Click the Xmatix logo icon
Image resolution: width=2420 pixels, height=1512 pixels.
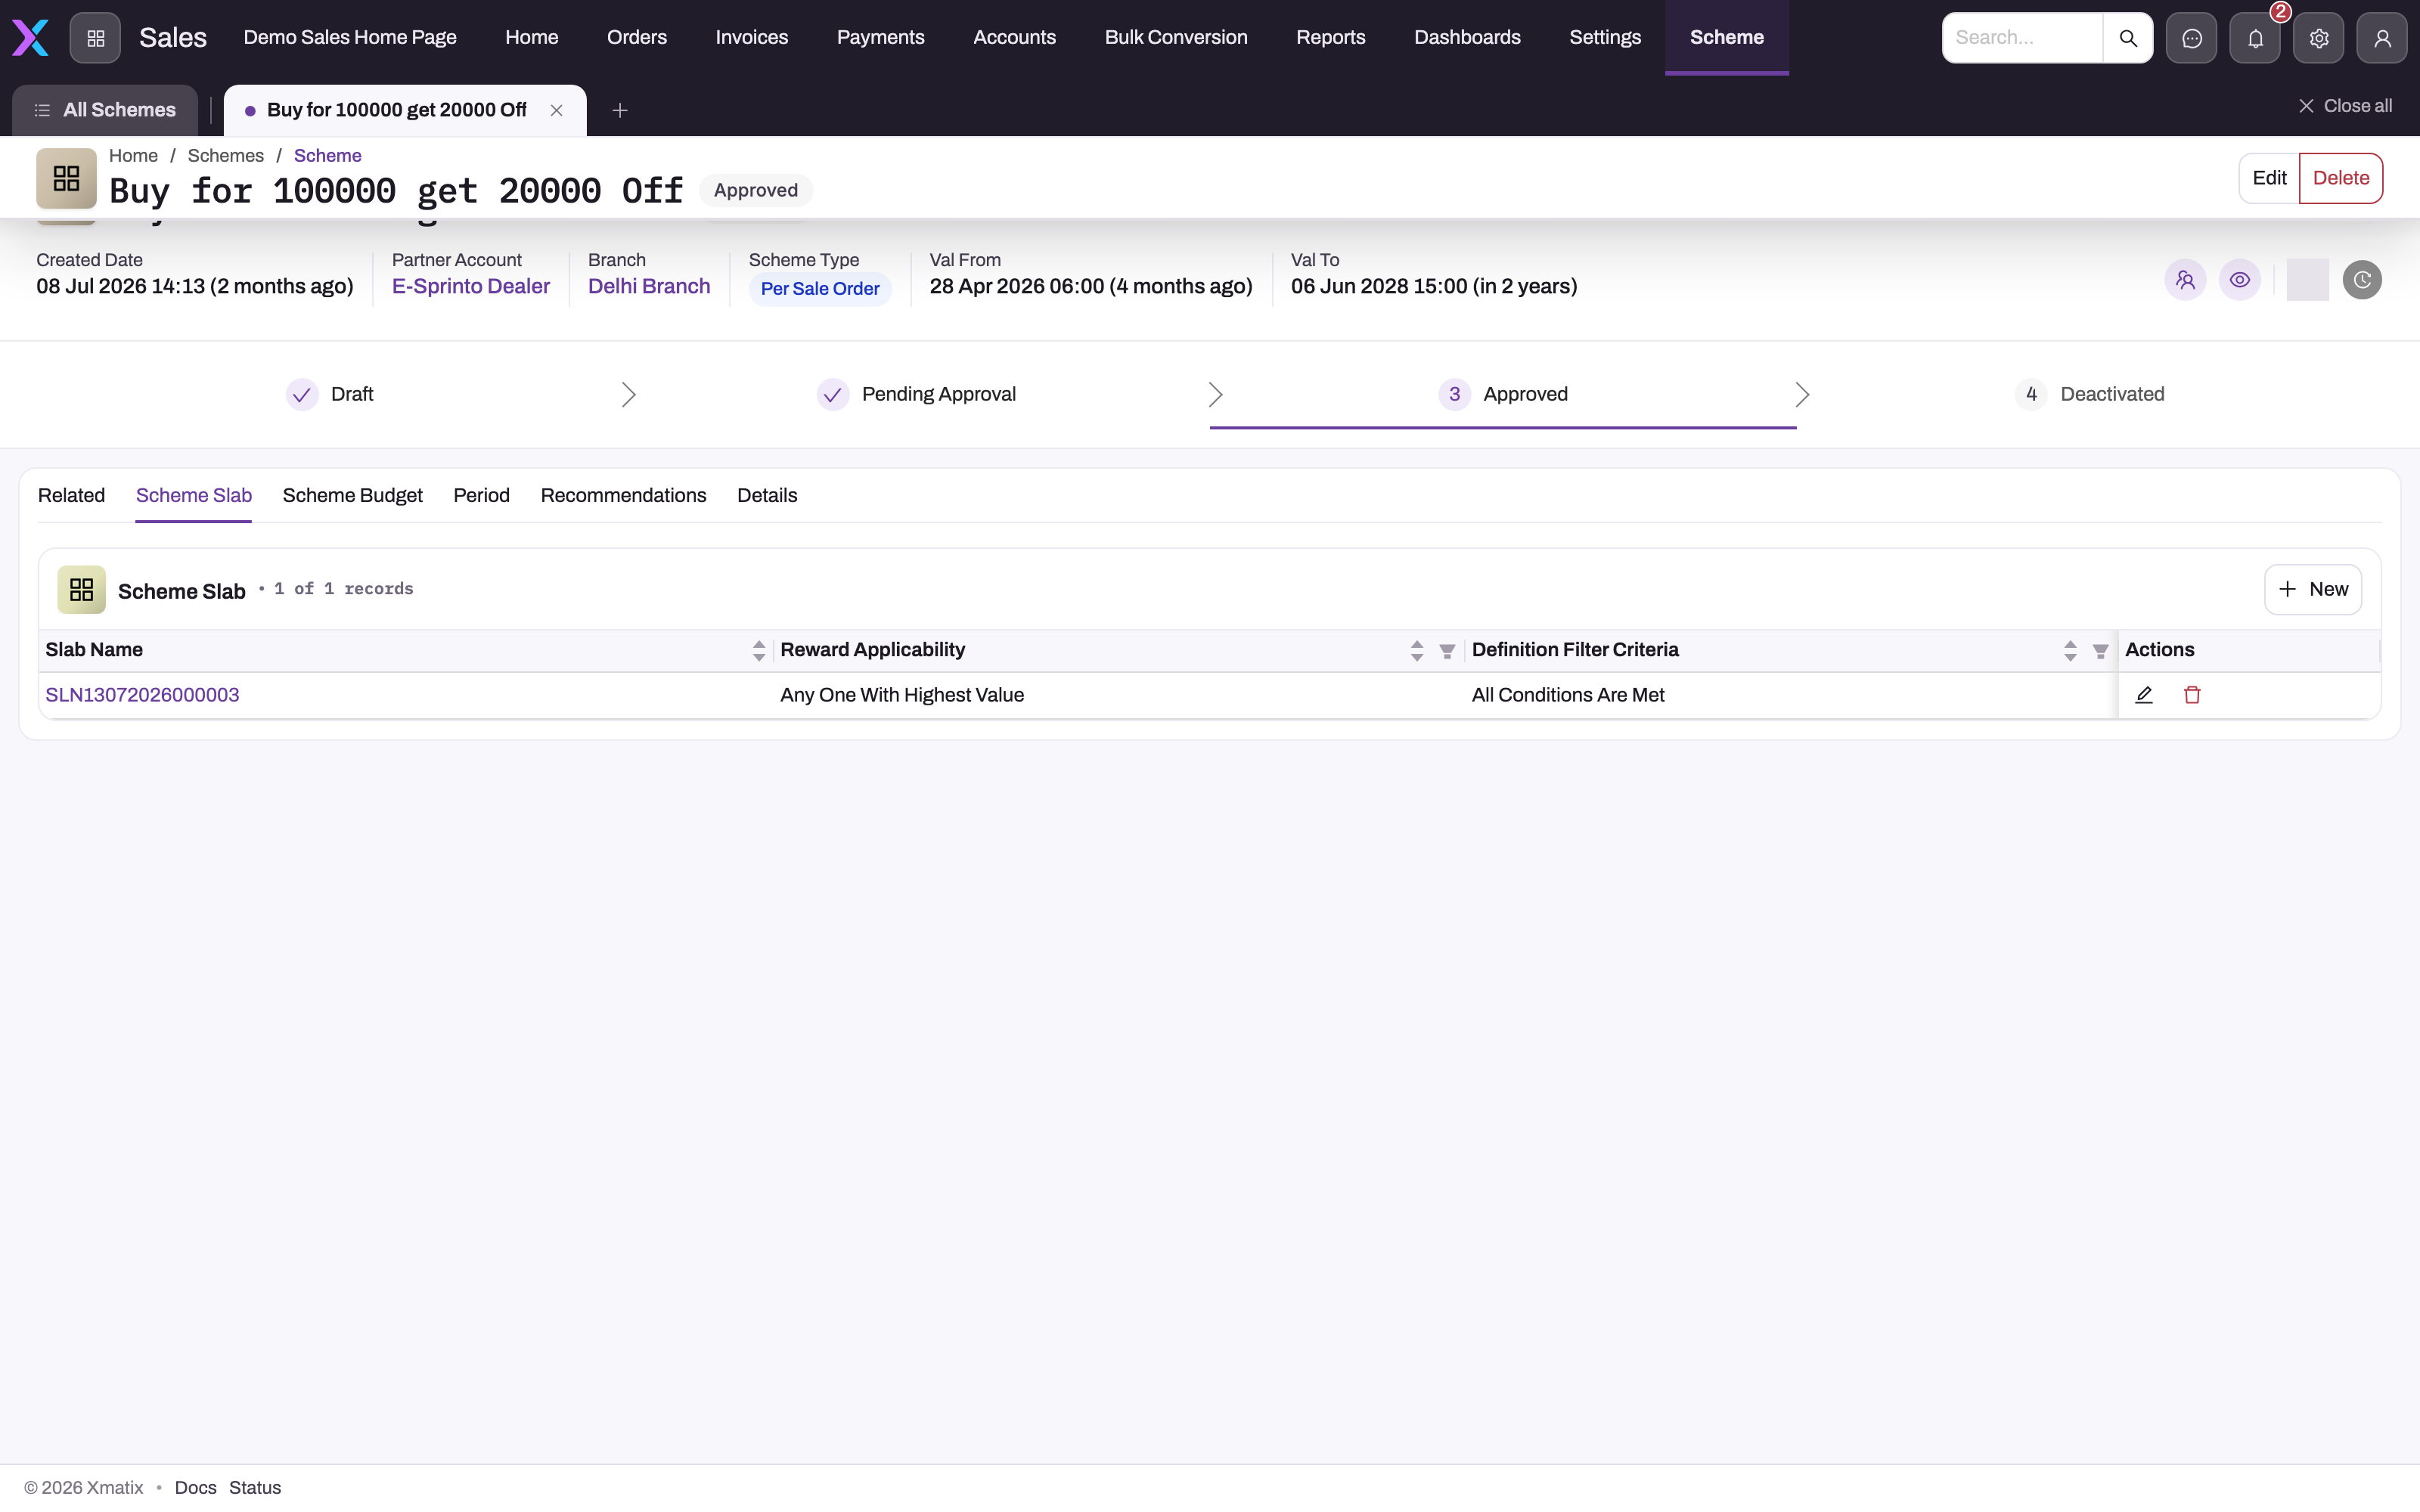pyautogui.click(x=30, y=38)
